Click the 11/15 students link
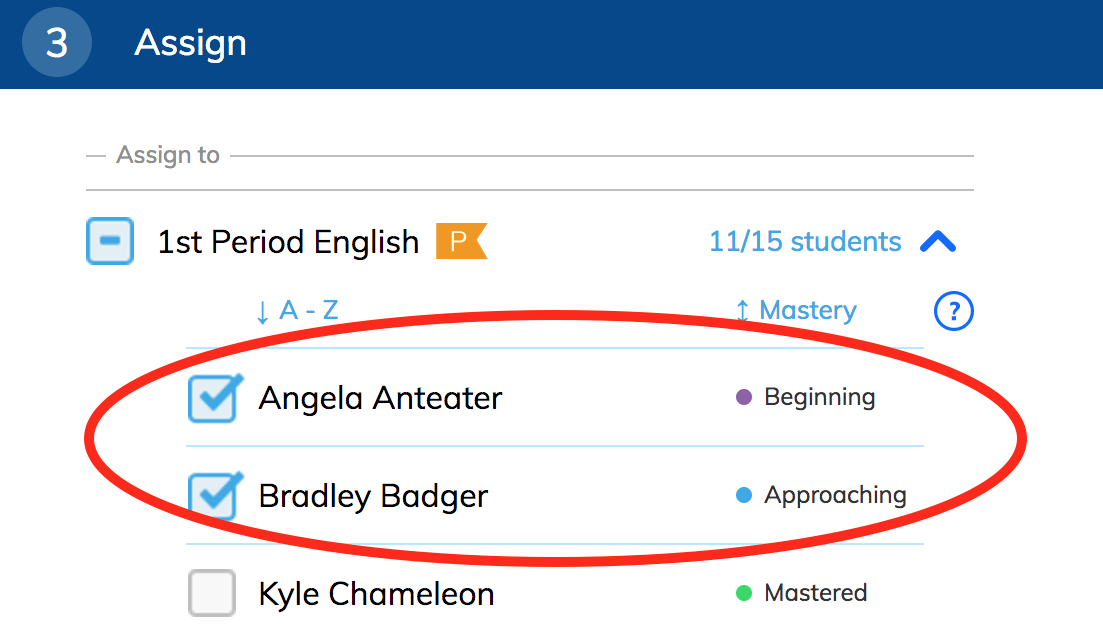This screenshot has height=634, width=1103. pos(805,241)
